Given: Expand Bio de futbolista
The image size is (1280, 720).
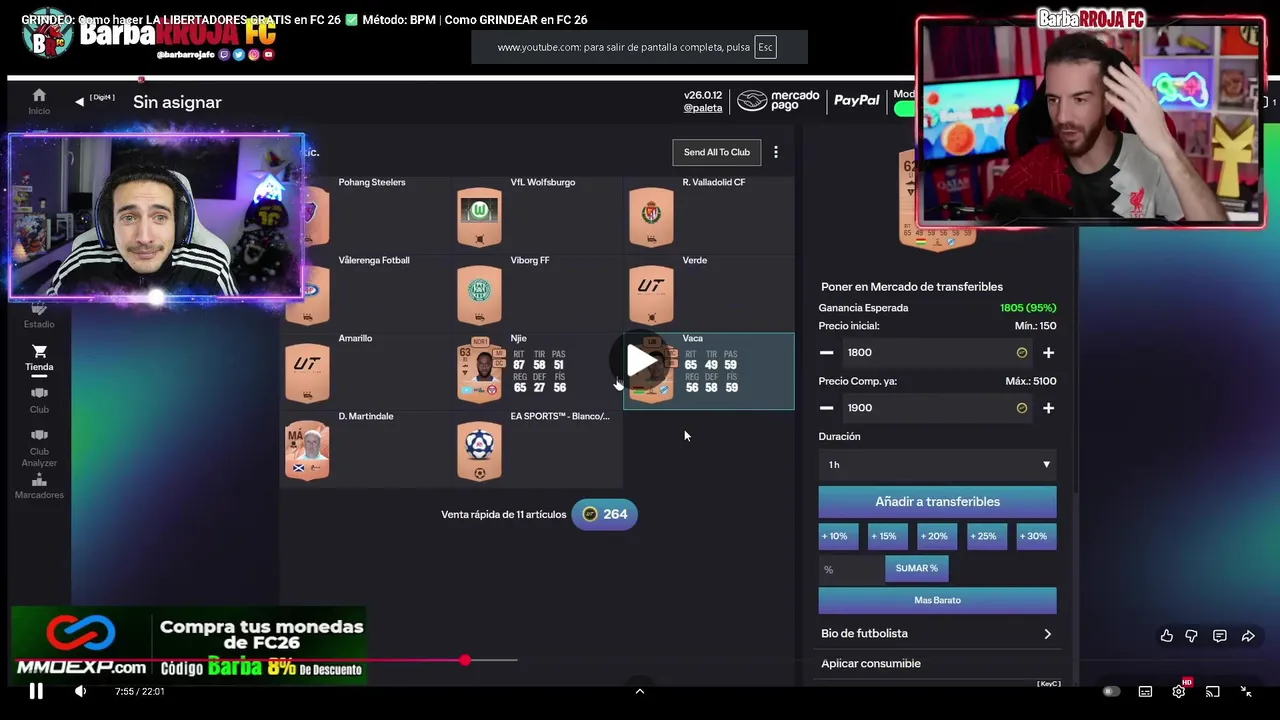Looking at the screenshot, I should (x=937, y=634).
